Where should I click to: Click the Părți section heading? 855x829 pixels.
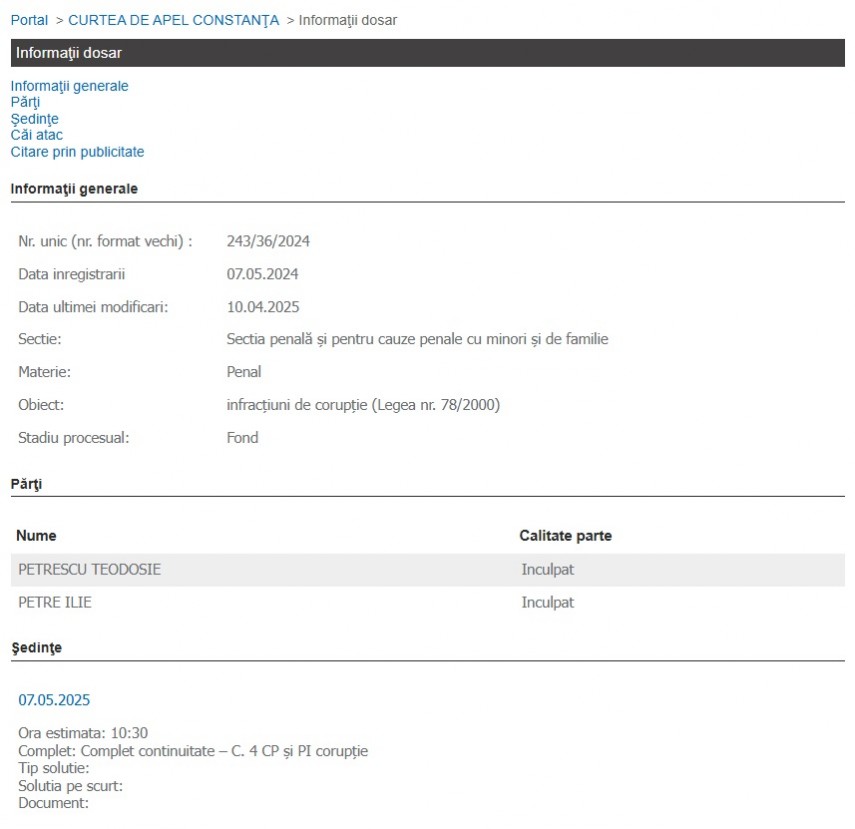coord(26,484)
